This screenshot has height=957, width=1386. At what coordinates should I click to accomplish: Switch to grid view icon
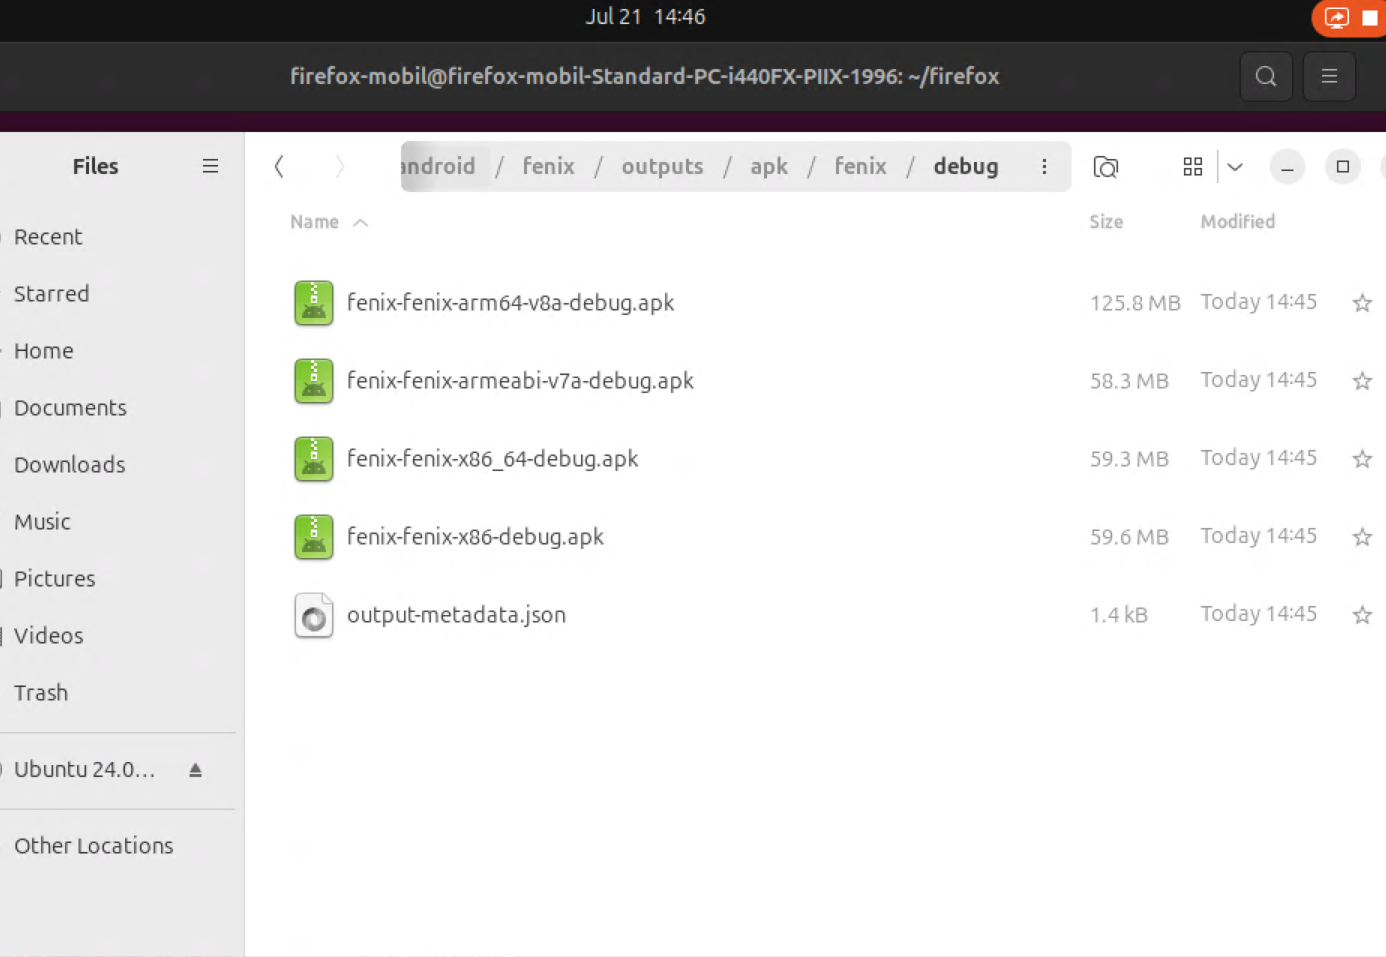click(x=1192, y=167)
